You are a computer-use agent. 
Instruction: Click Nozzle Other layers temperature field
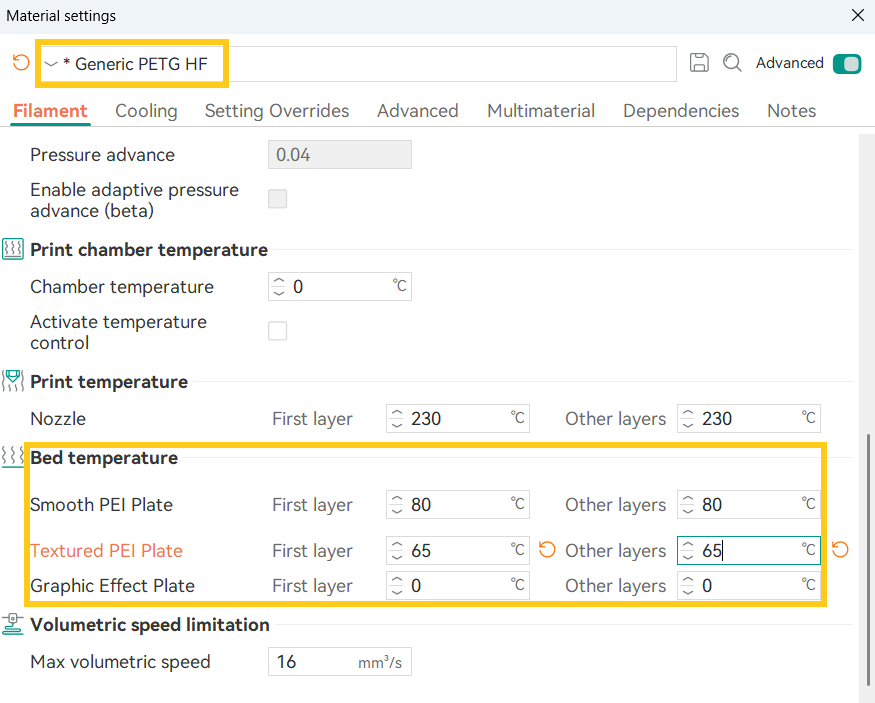(x=749, y=418)
